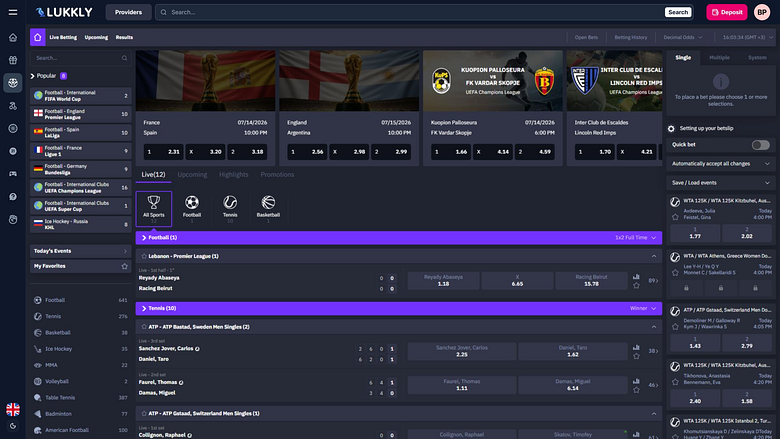Open Decimal Odds dropdown

click(683, 37)
